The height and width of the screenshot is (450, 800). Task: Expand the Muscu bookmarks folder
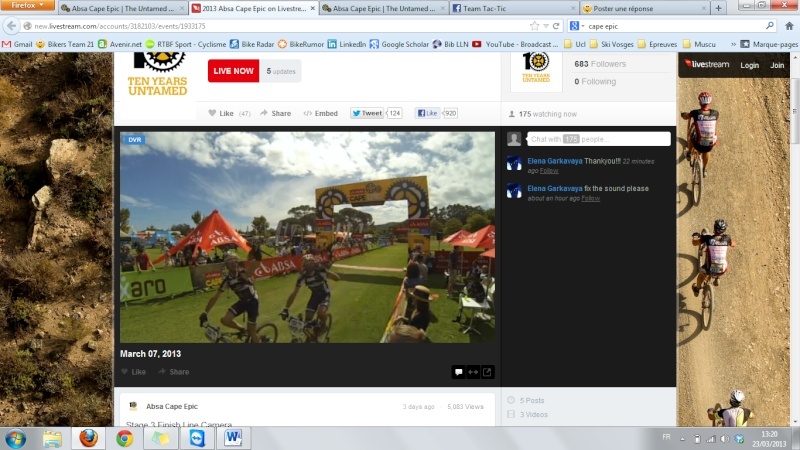(699, 44)
